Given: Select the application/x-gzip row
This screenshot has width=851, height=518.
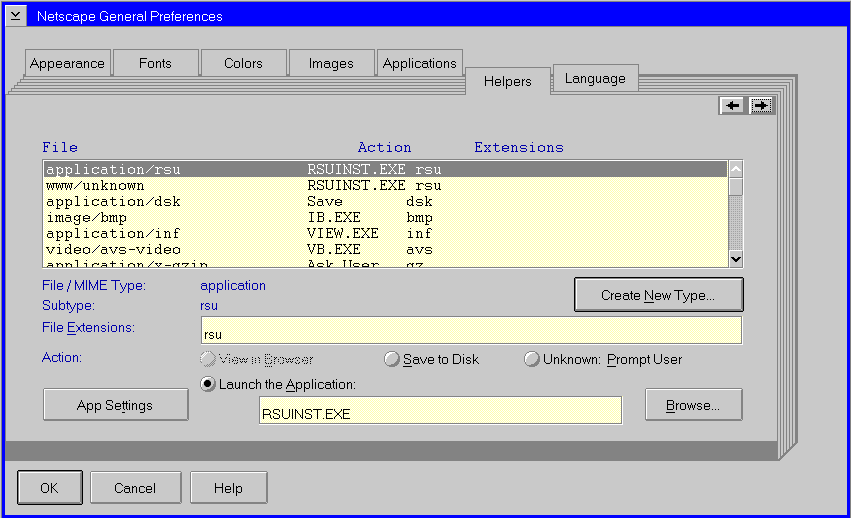Looking at the screenshot, I should click(x=385, y=263).
